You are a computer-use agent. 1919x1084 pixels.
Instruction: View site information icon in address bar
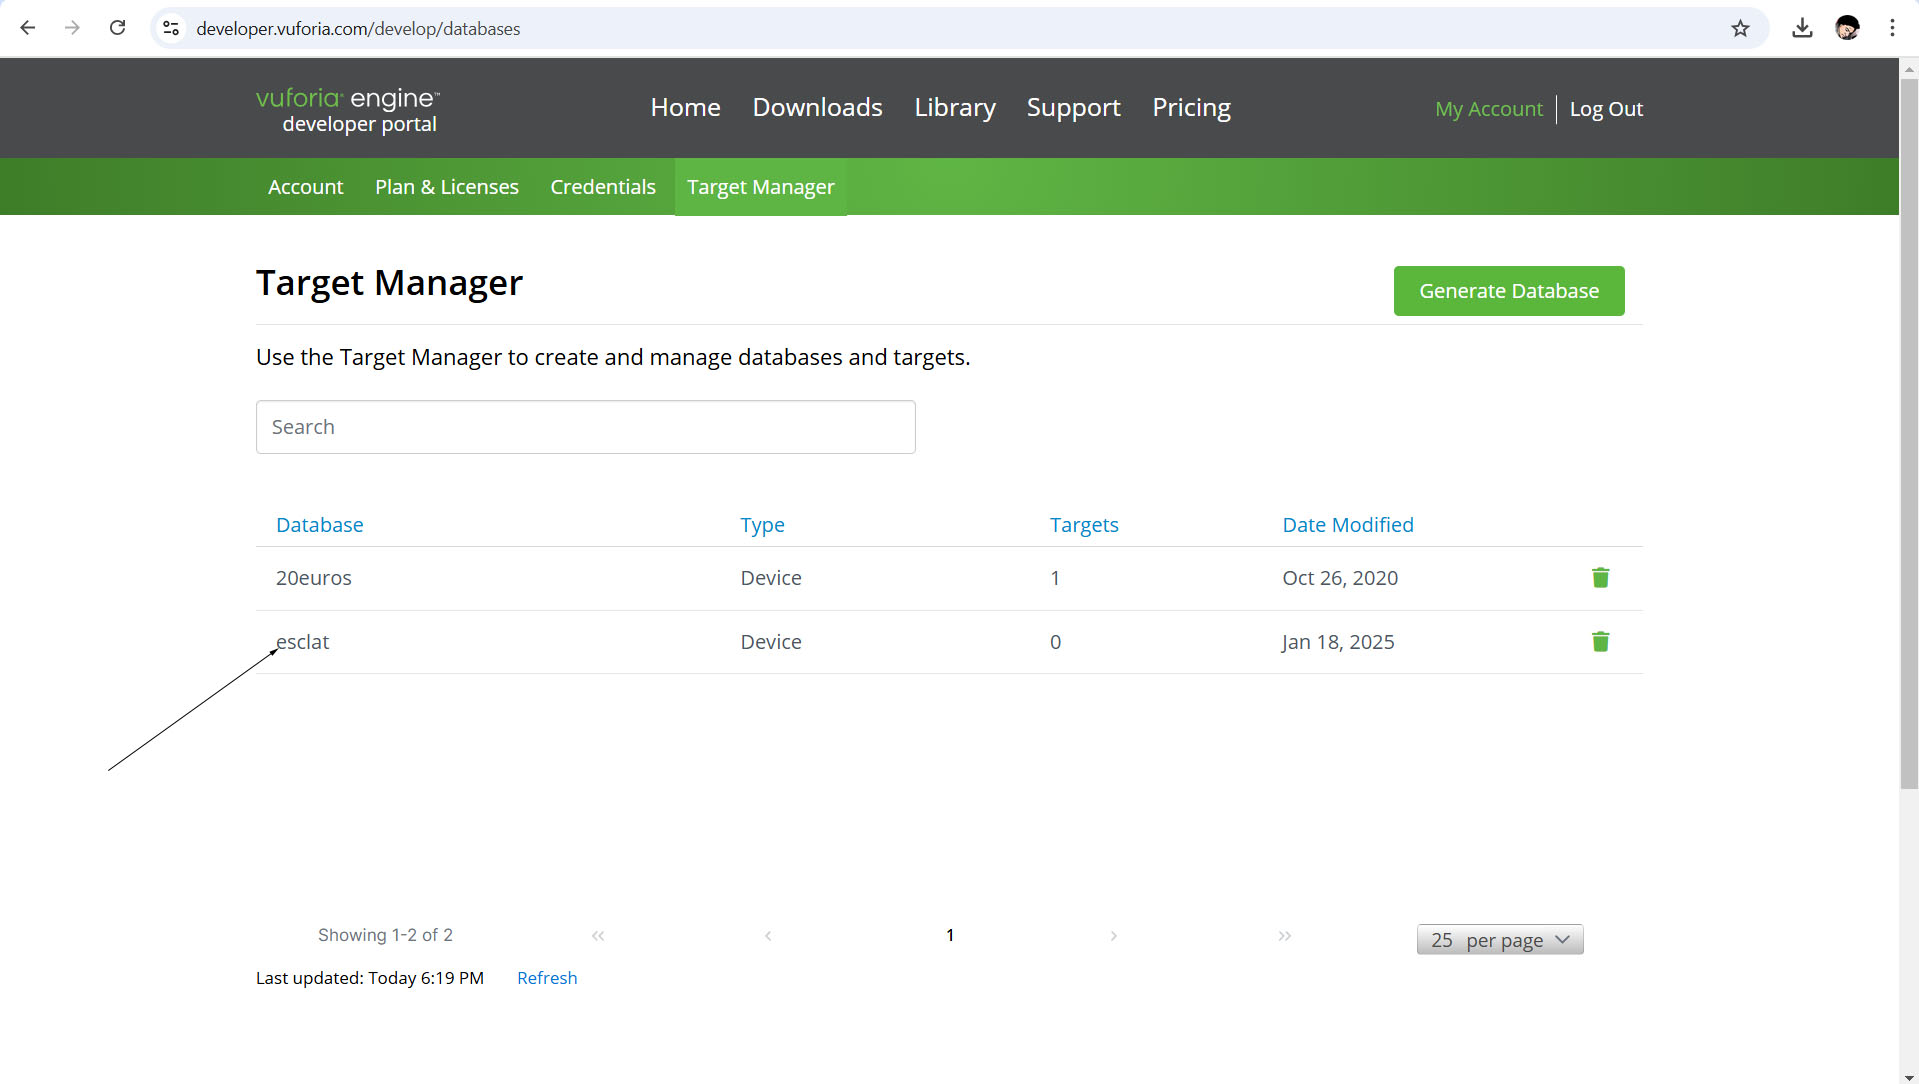pyautogui.click(x=171, y=28)
